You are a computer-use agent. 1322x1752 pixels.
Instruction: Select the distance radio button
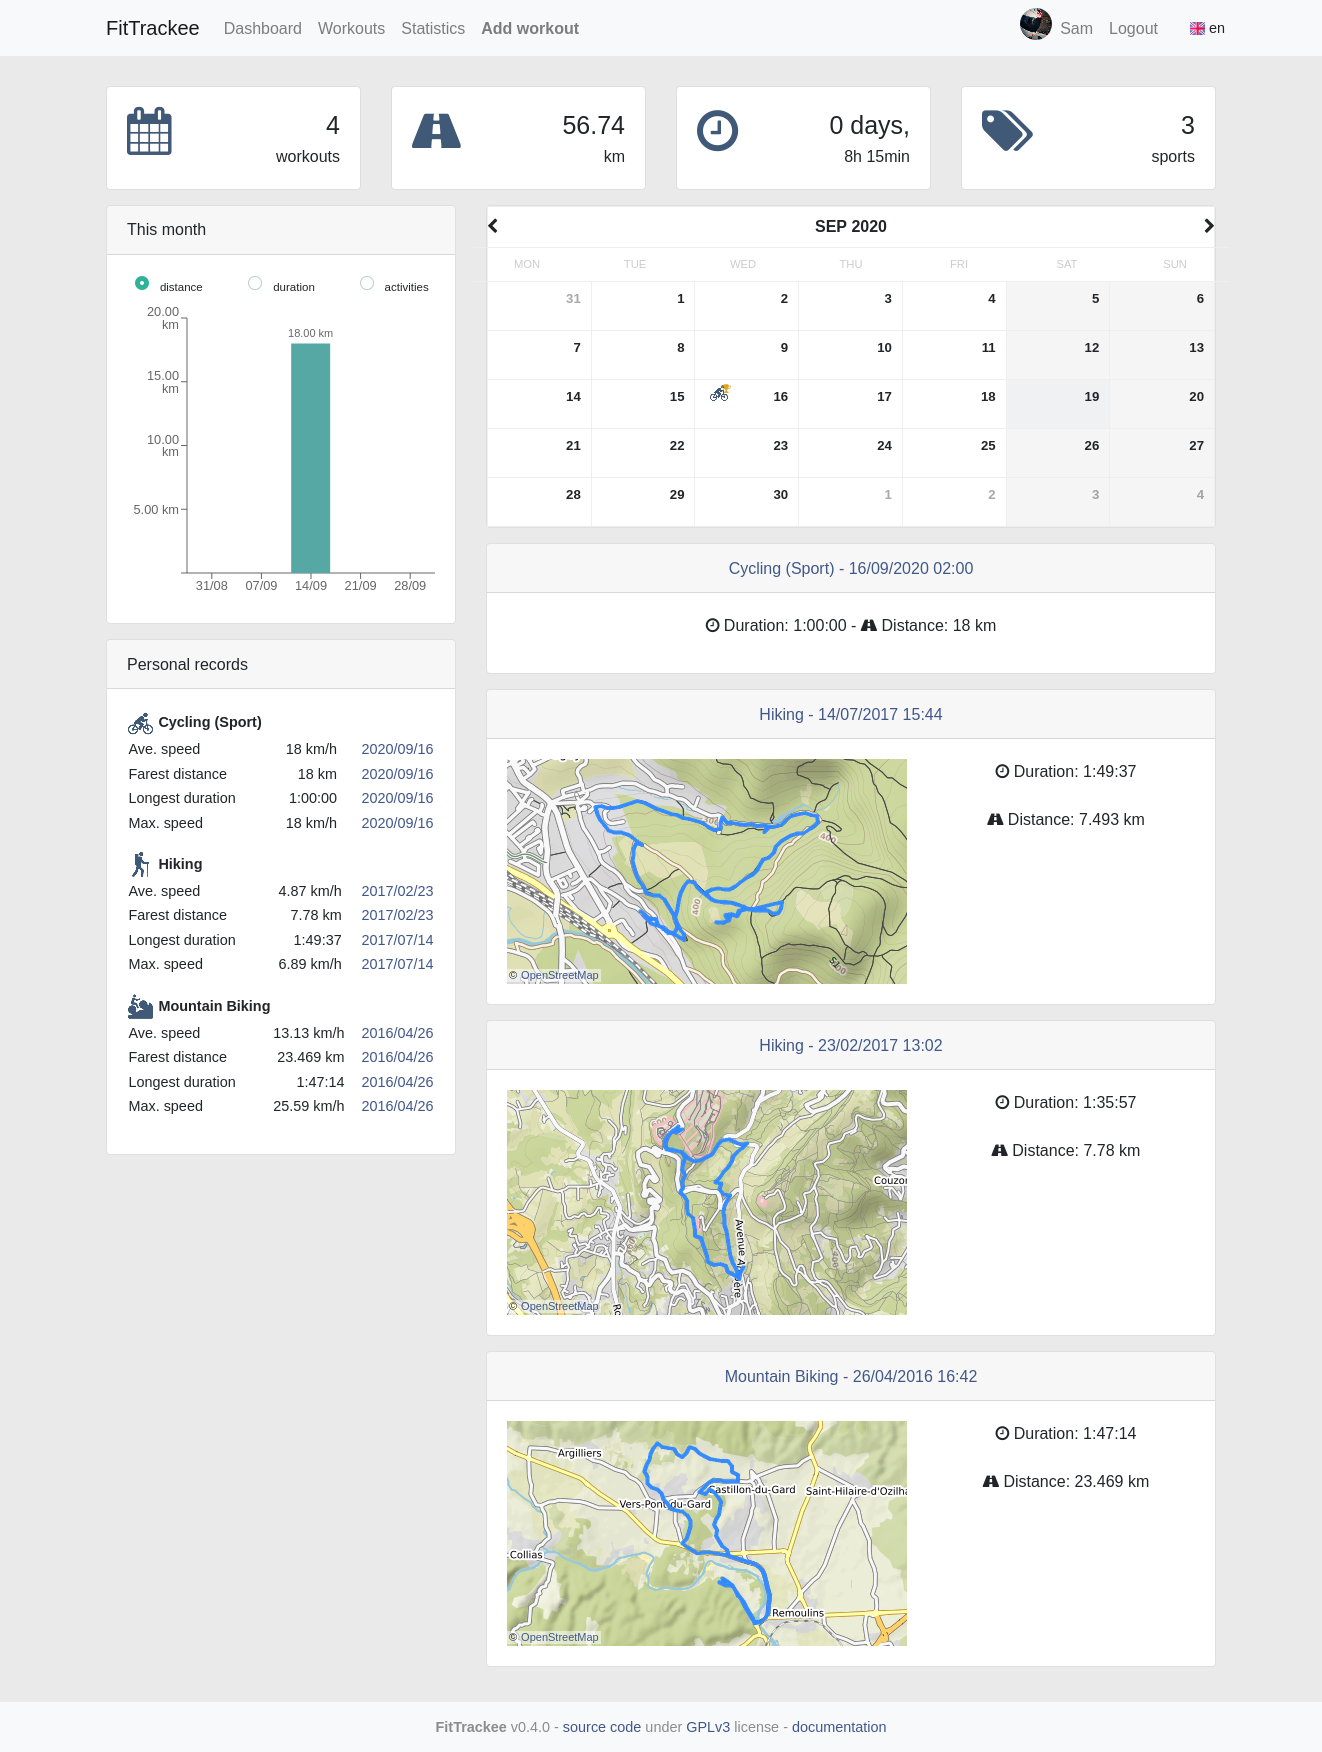[142, 284]
